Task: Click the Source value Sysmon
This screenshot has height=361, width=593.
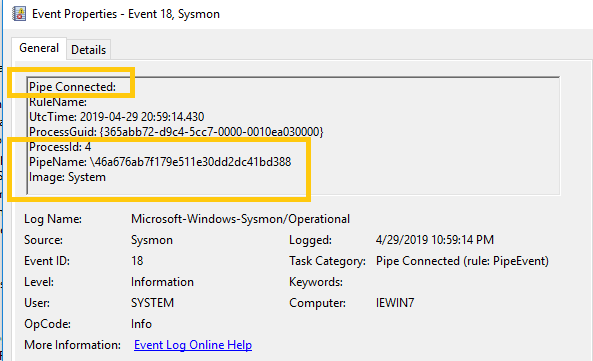Action: coord(152,240)
